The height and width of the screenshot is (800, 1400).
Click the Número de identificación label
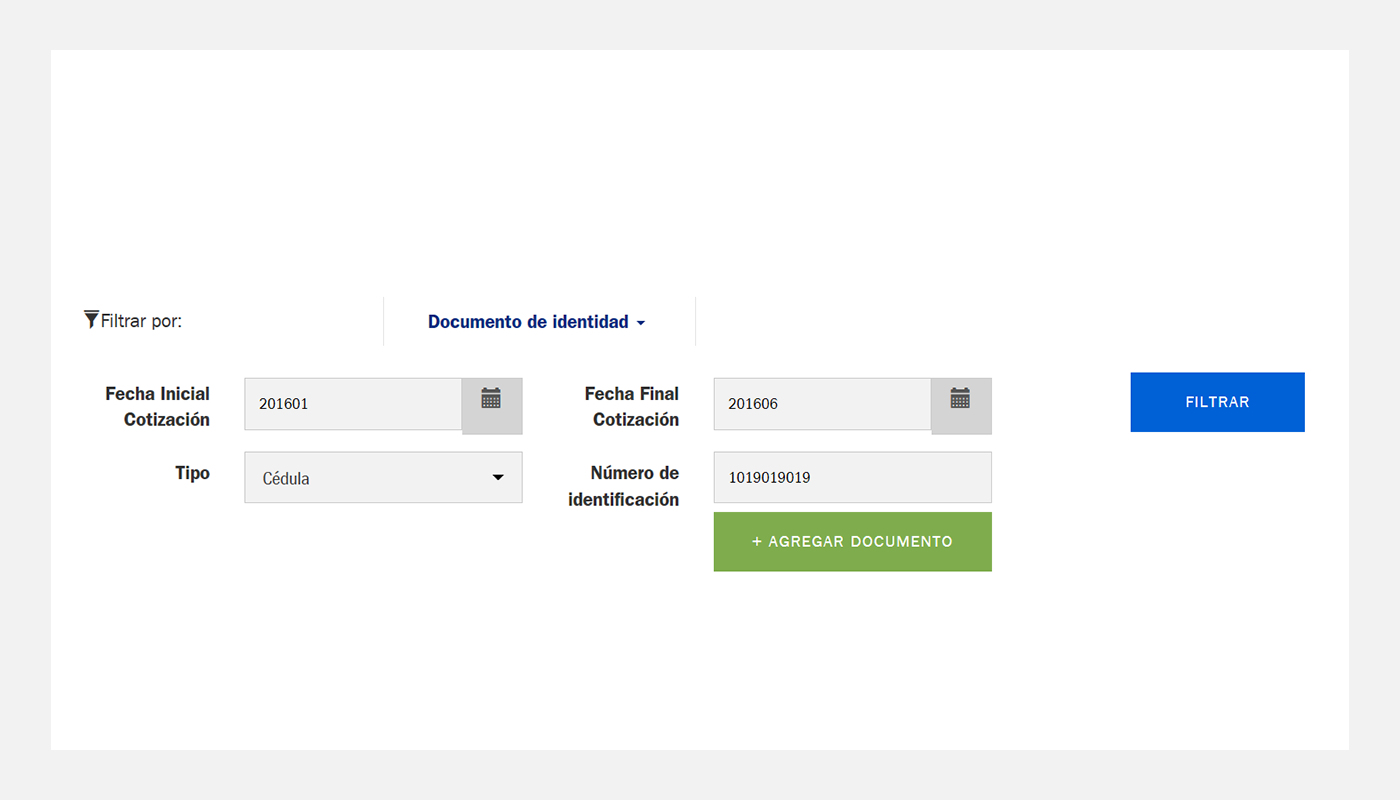pyautogui.click(x=624, y=486)
